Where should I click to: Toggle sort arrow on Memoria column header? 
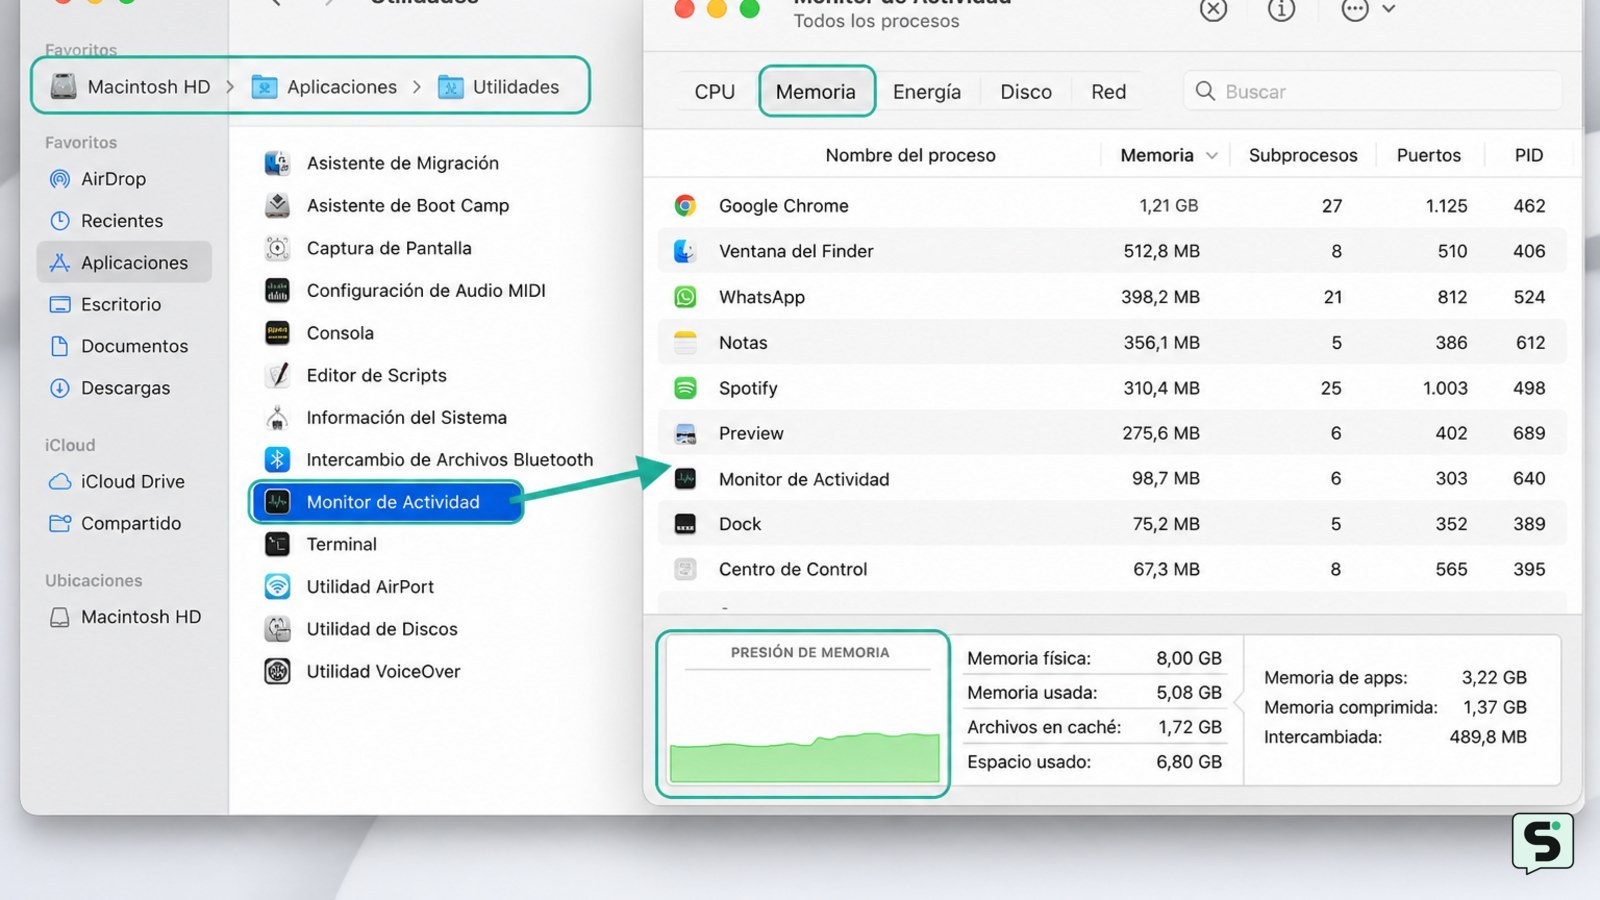click(1212, 155)
